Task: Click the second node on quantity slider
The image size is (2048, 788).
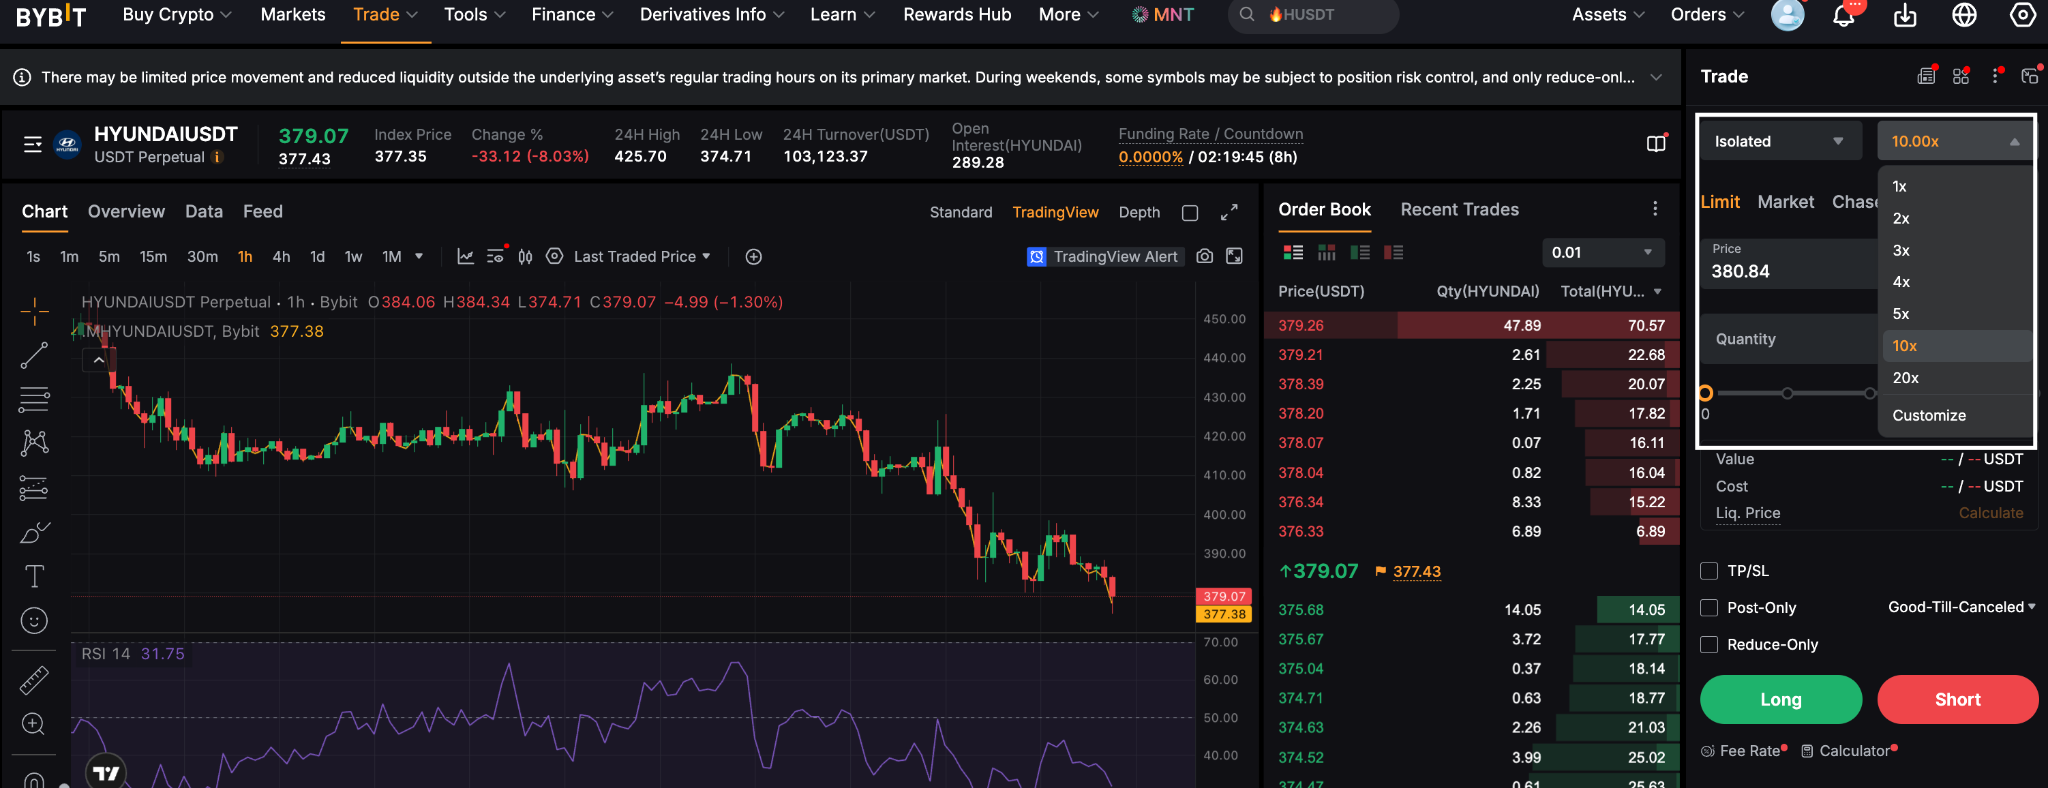Action: click(x=1787, y=393)
